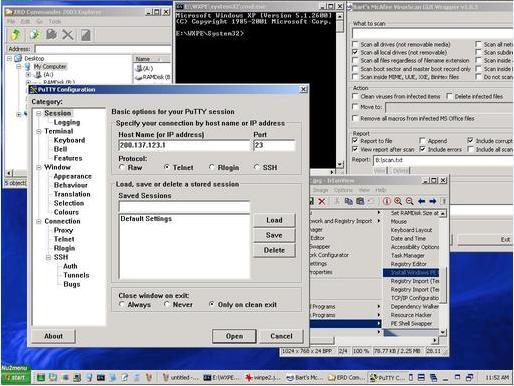Viewport: 514px width, 386px height.
Task: Select Logging in PuTTY category tree
Action: click(x=67, y=122)
